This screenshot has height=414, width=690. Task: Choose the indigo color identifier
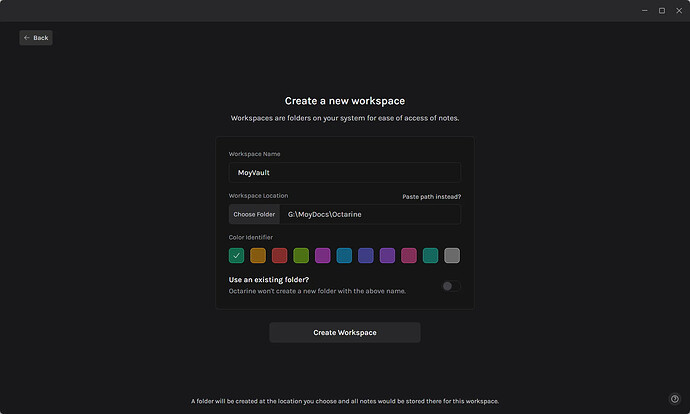[x=366, y=256]
